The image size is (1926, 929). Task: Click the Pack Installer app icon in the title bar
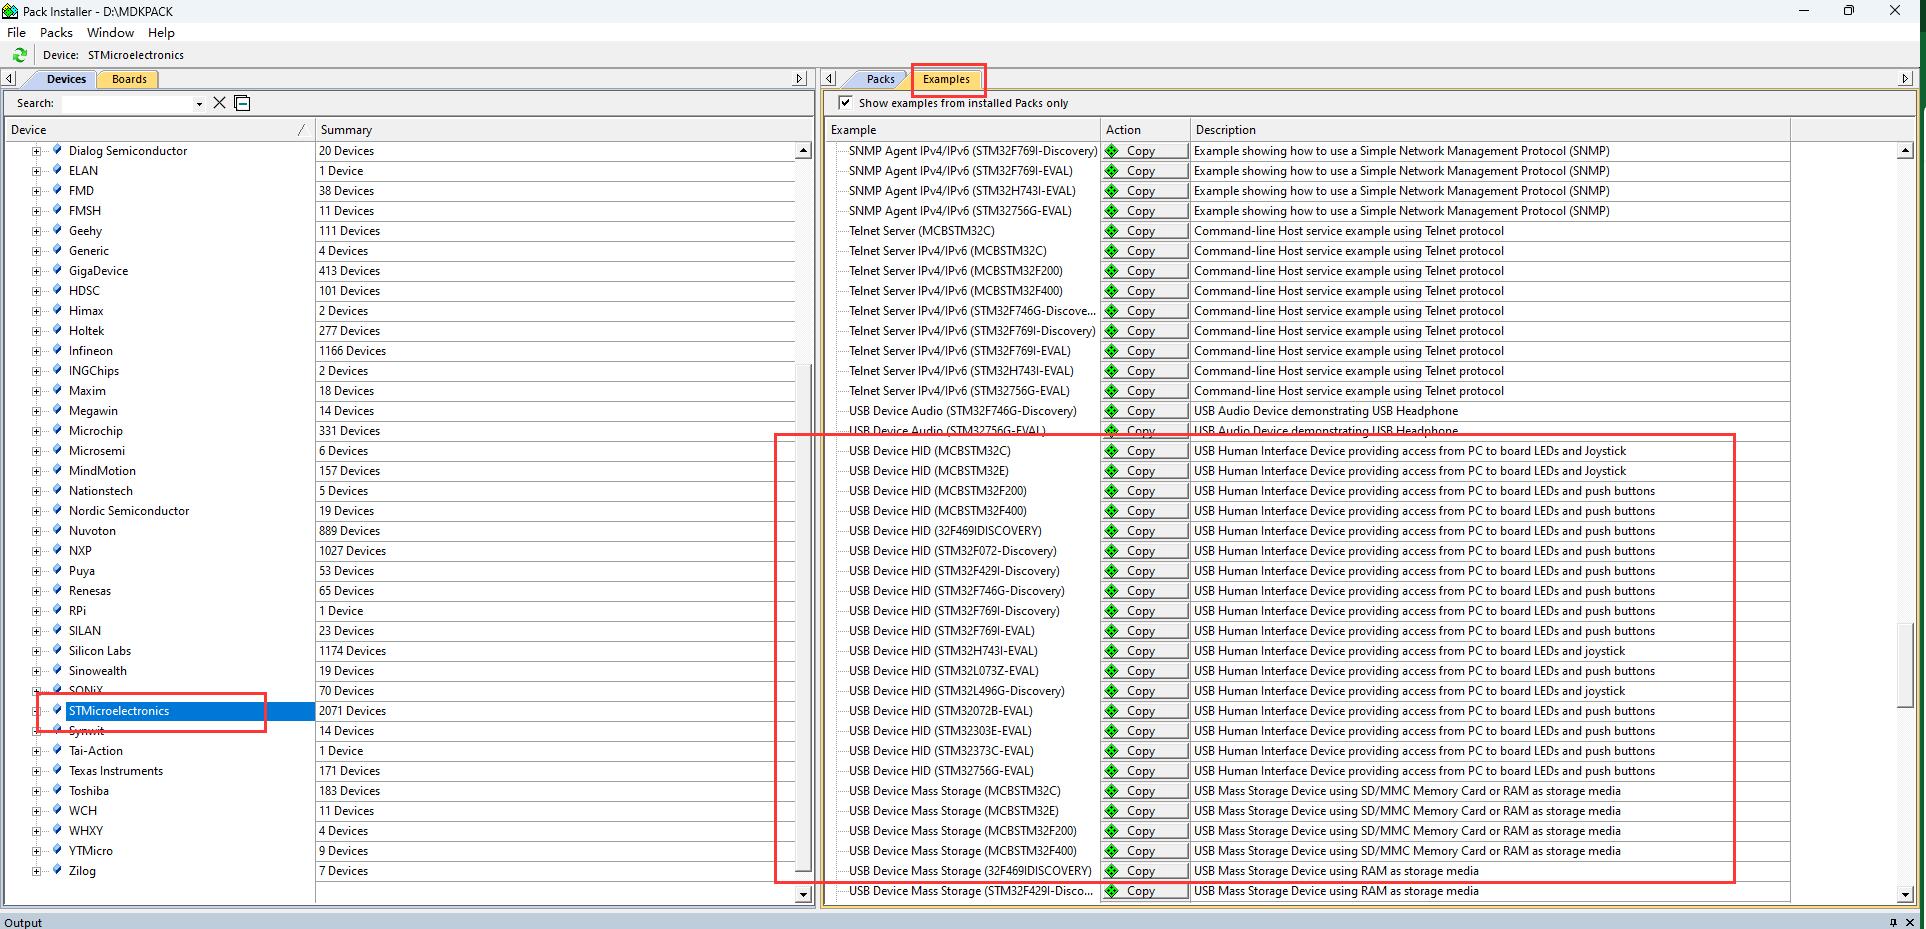pos(10,11)
